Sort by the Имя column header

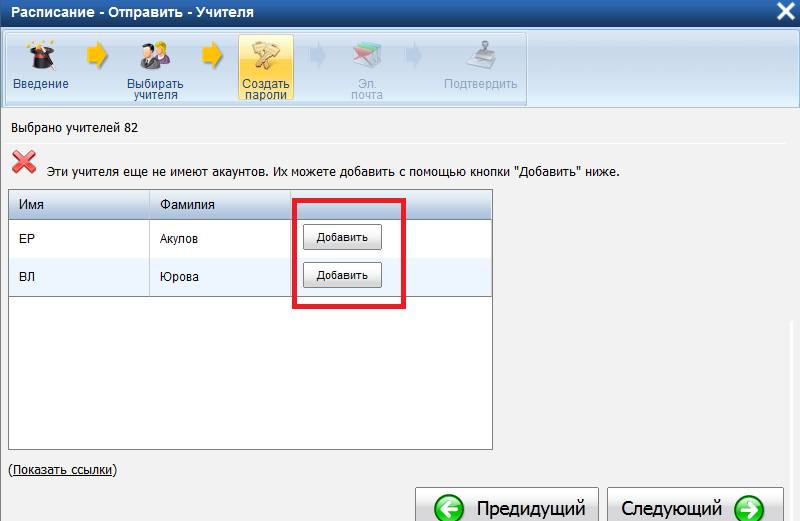coord(79,205)
